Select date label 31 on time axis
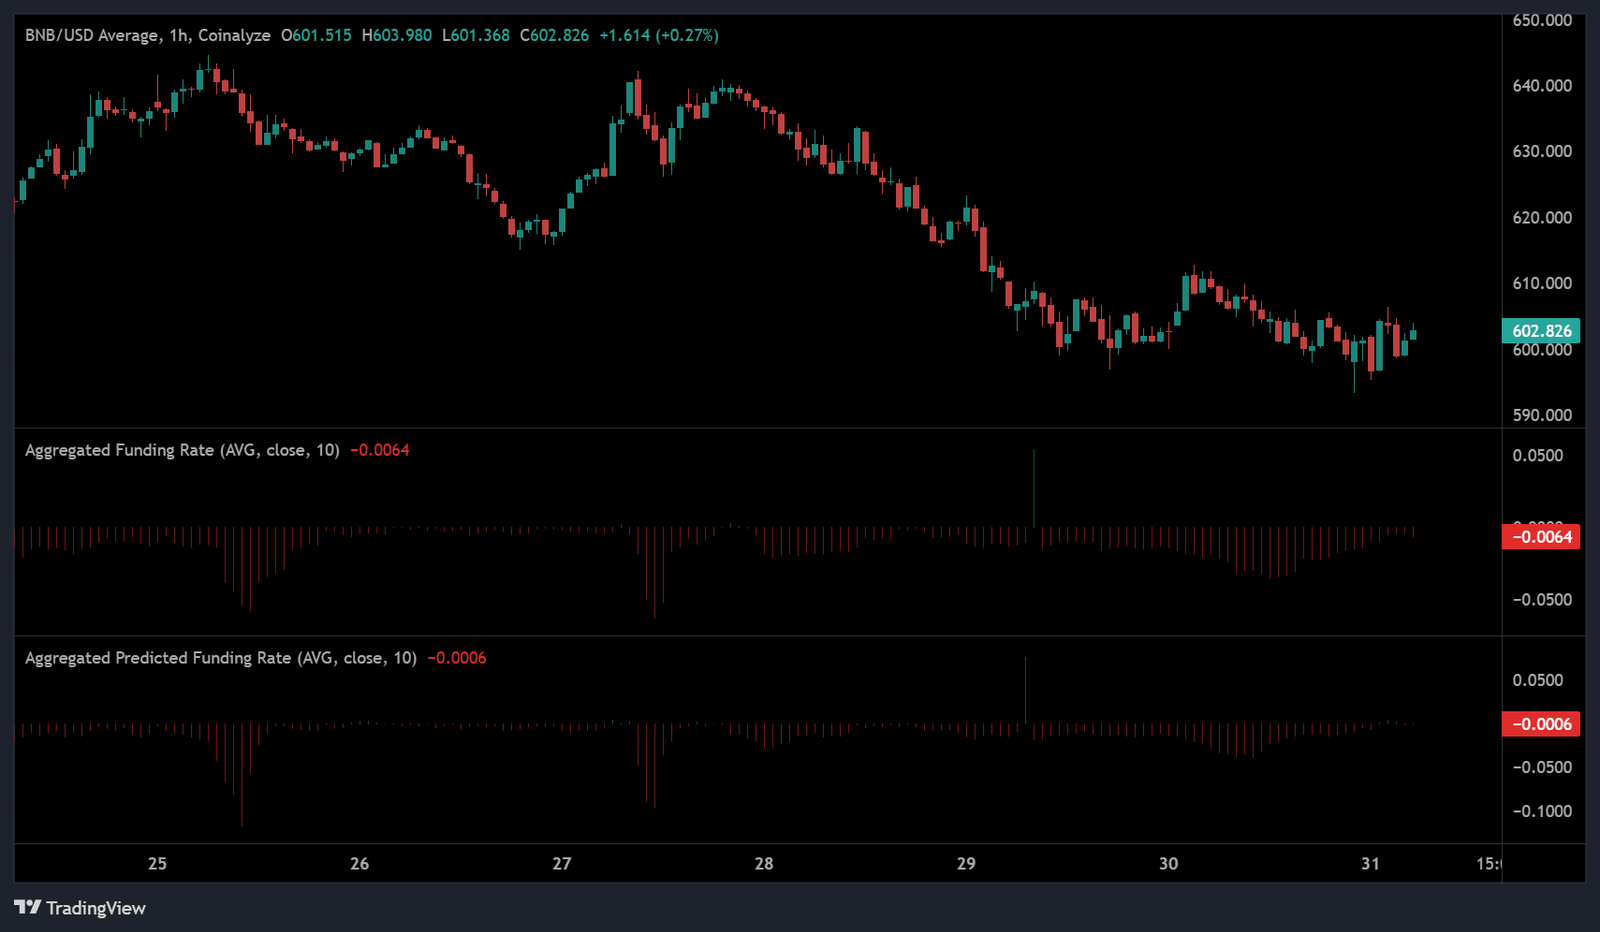1600x932 pixels. (x=1370, y=863)
